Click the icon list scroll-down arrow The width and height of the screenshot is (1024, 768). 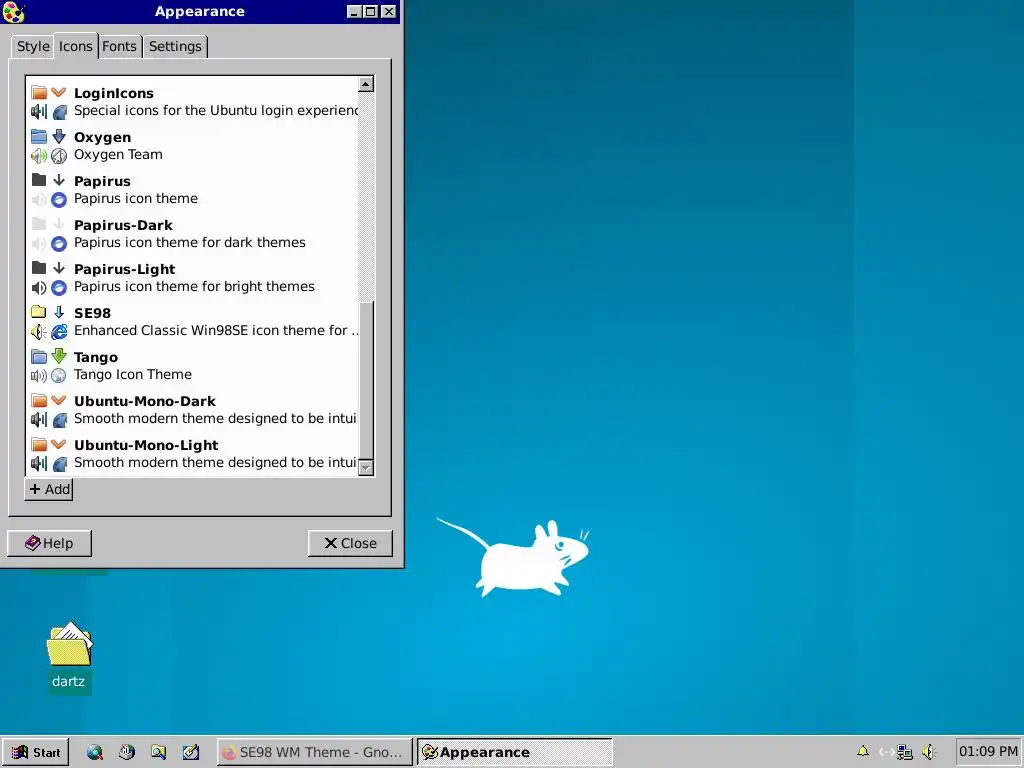[366, 468]
